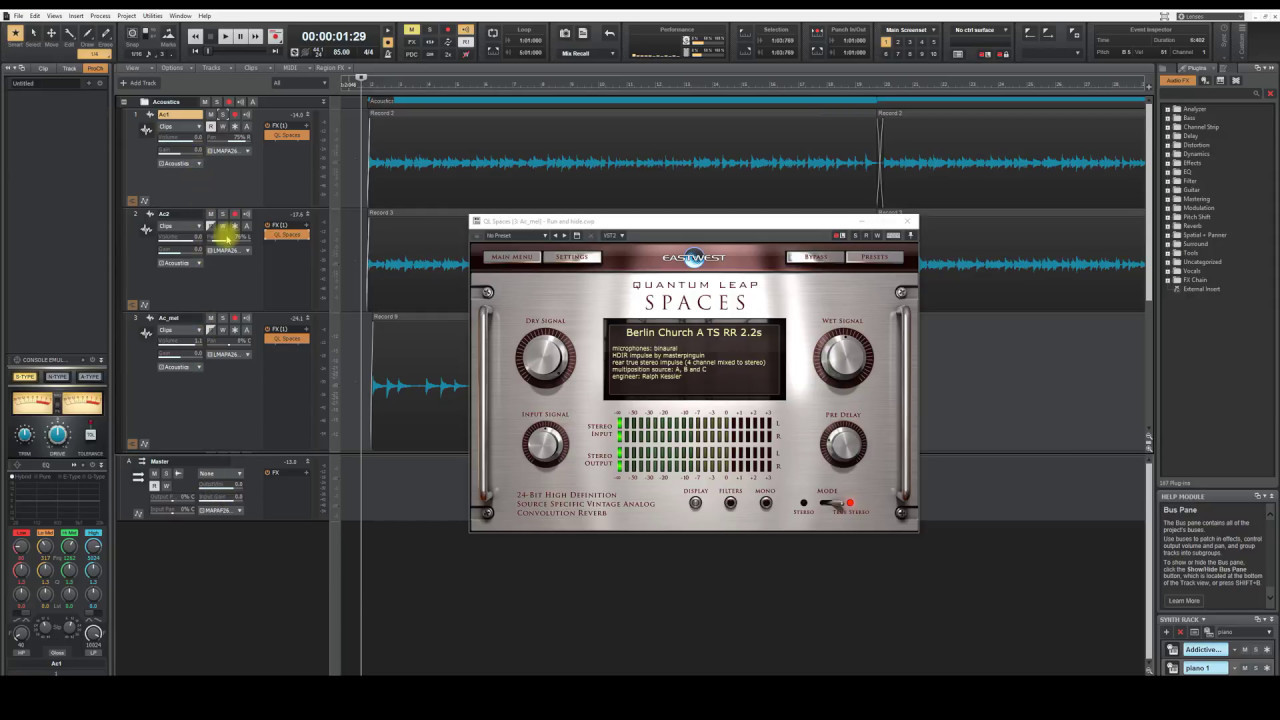Choose the Erase tool

[x=105, y=35]
